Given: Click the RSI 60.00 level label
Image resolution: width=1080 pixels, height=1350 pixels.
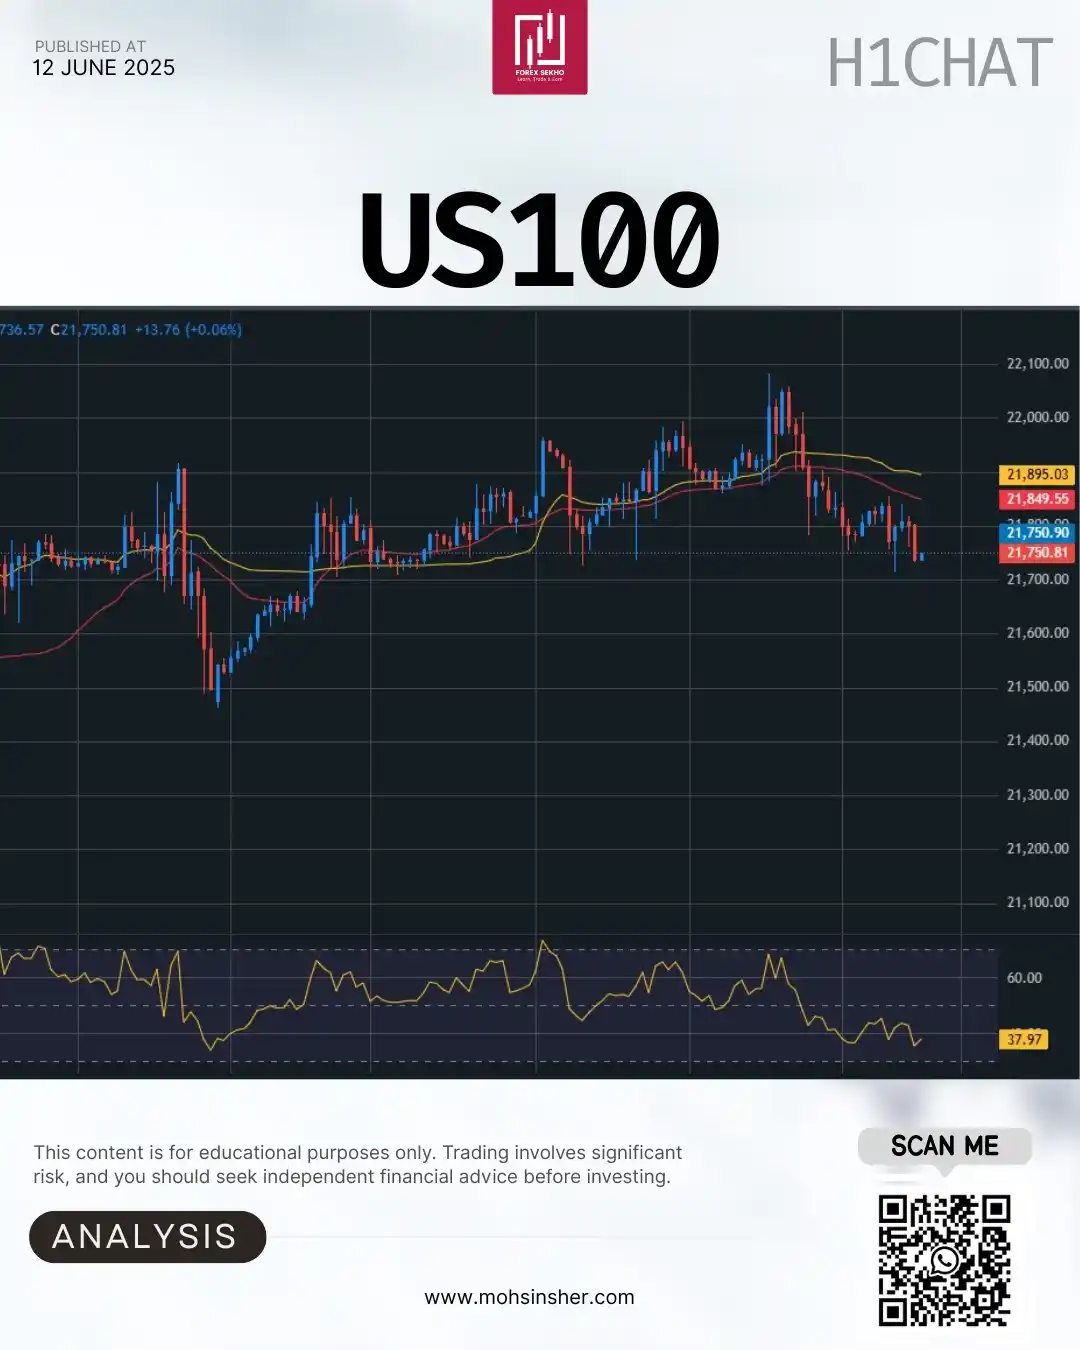Looking at the screenshot, I should 1024,978.
